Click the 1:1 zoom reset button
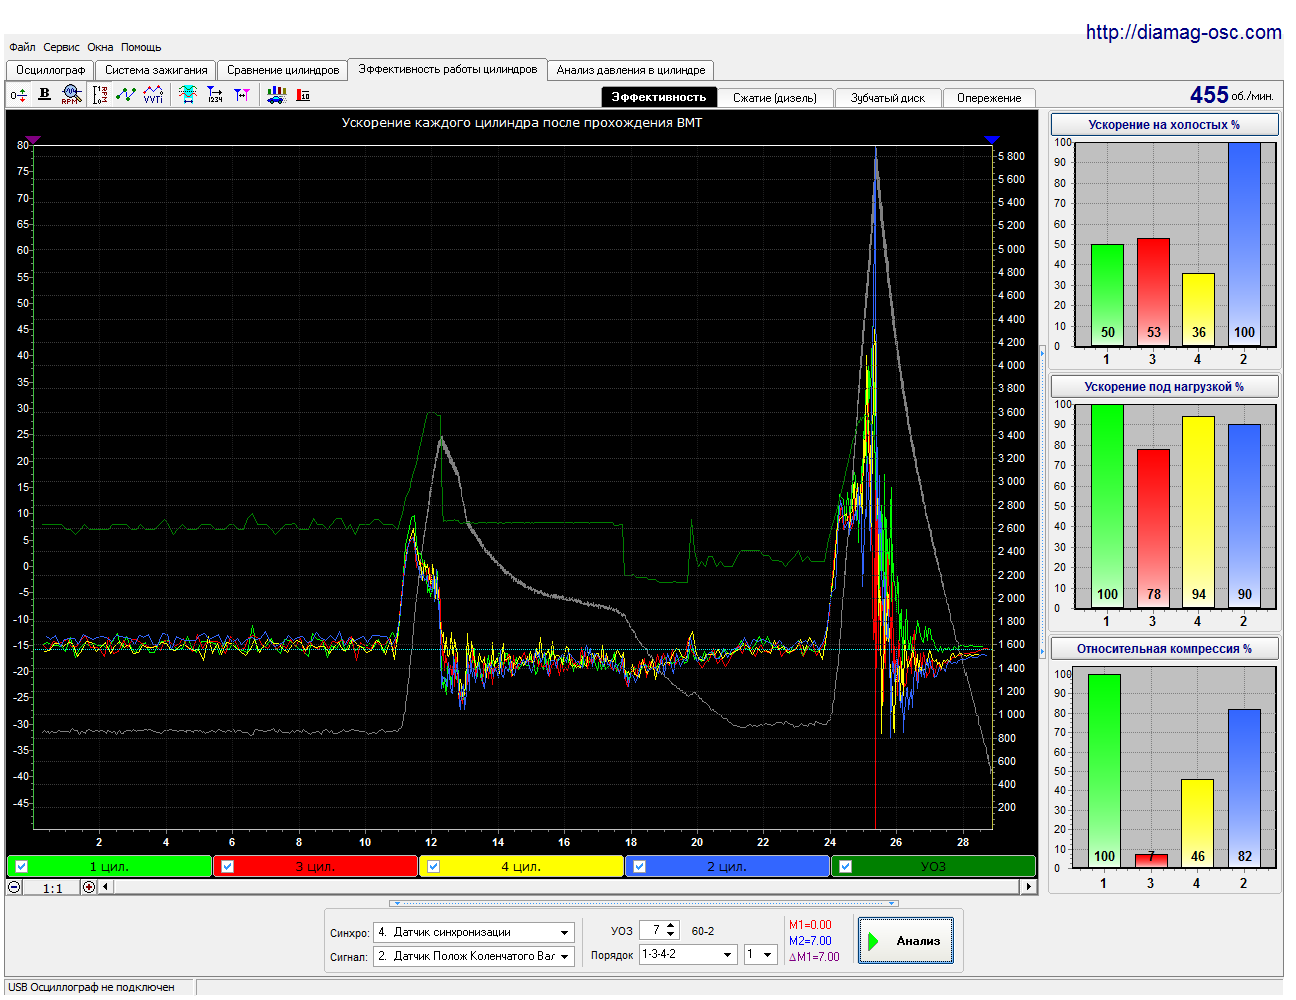1296x1000 pixels. pyautogui.click(x=53, y=888)
